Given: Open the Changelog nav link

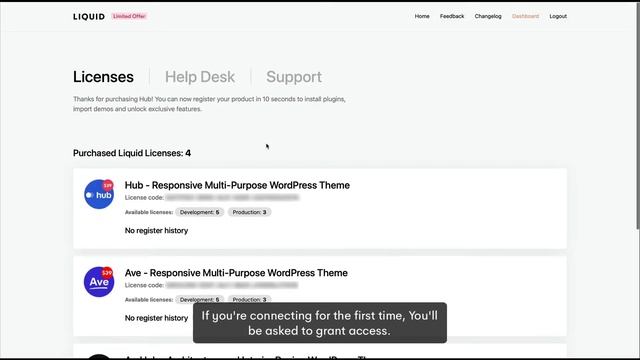Looking at the screenshot, I should coord(488,16).
